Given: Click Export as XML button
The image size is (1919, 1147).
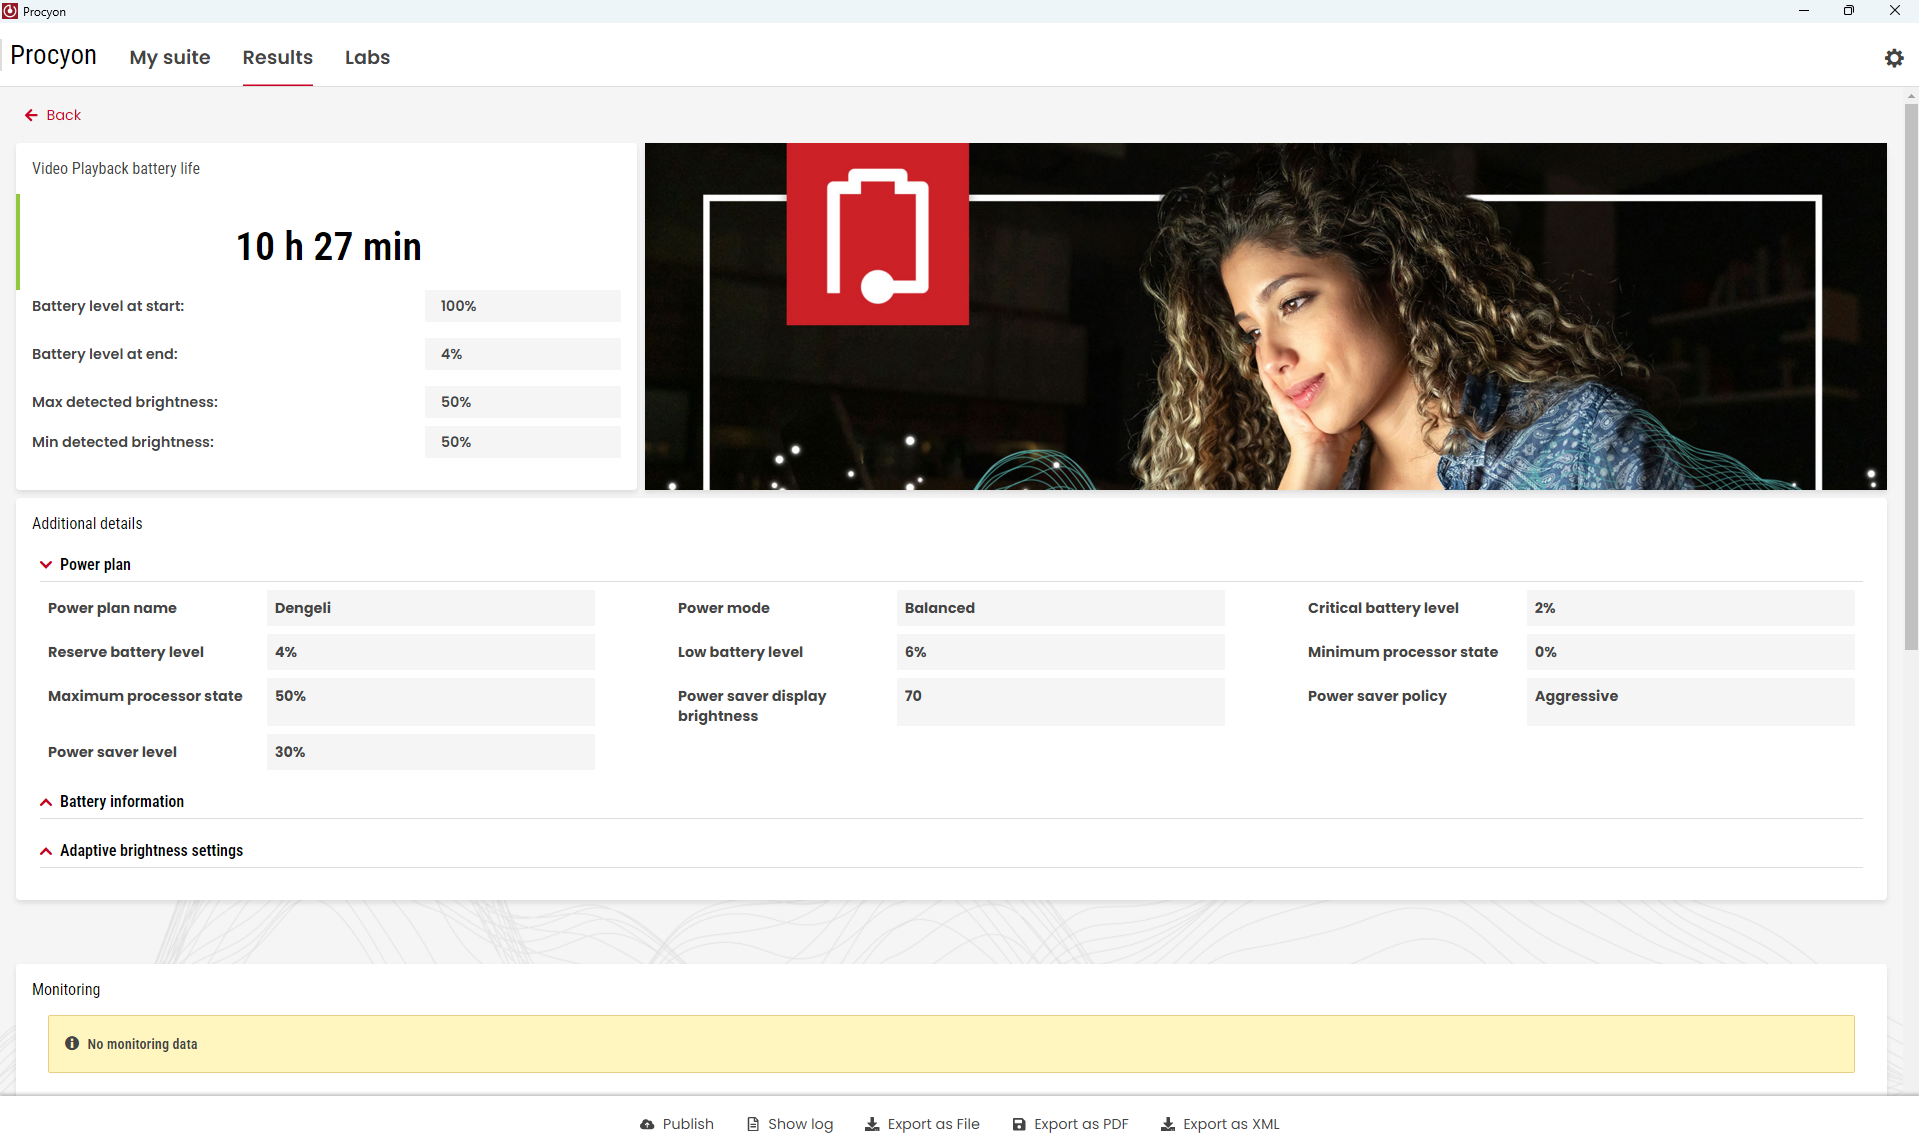Looking at the screenshot, I should (1220, 1124).
